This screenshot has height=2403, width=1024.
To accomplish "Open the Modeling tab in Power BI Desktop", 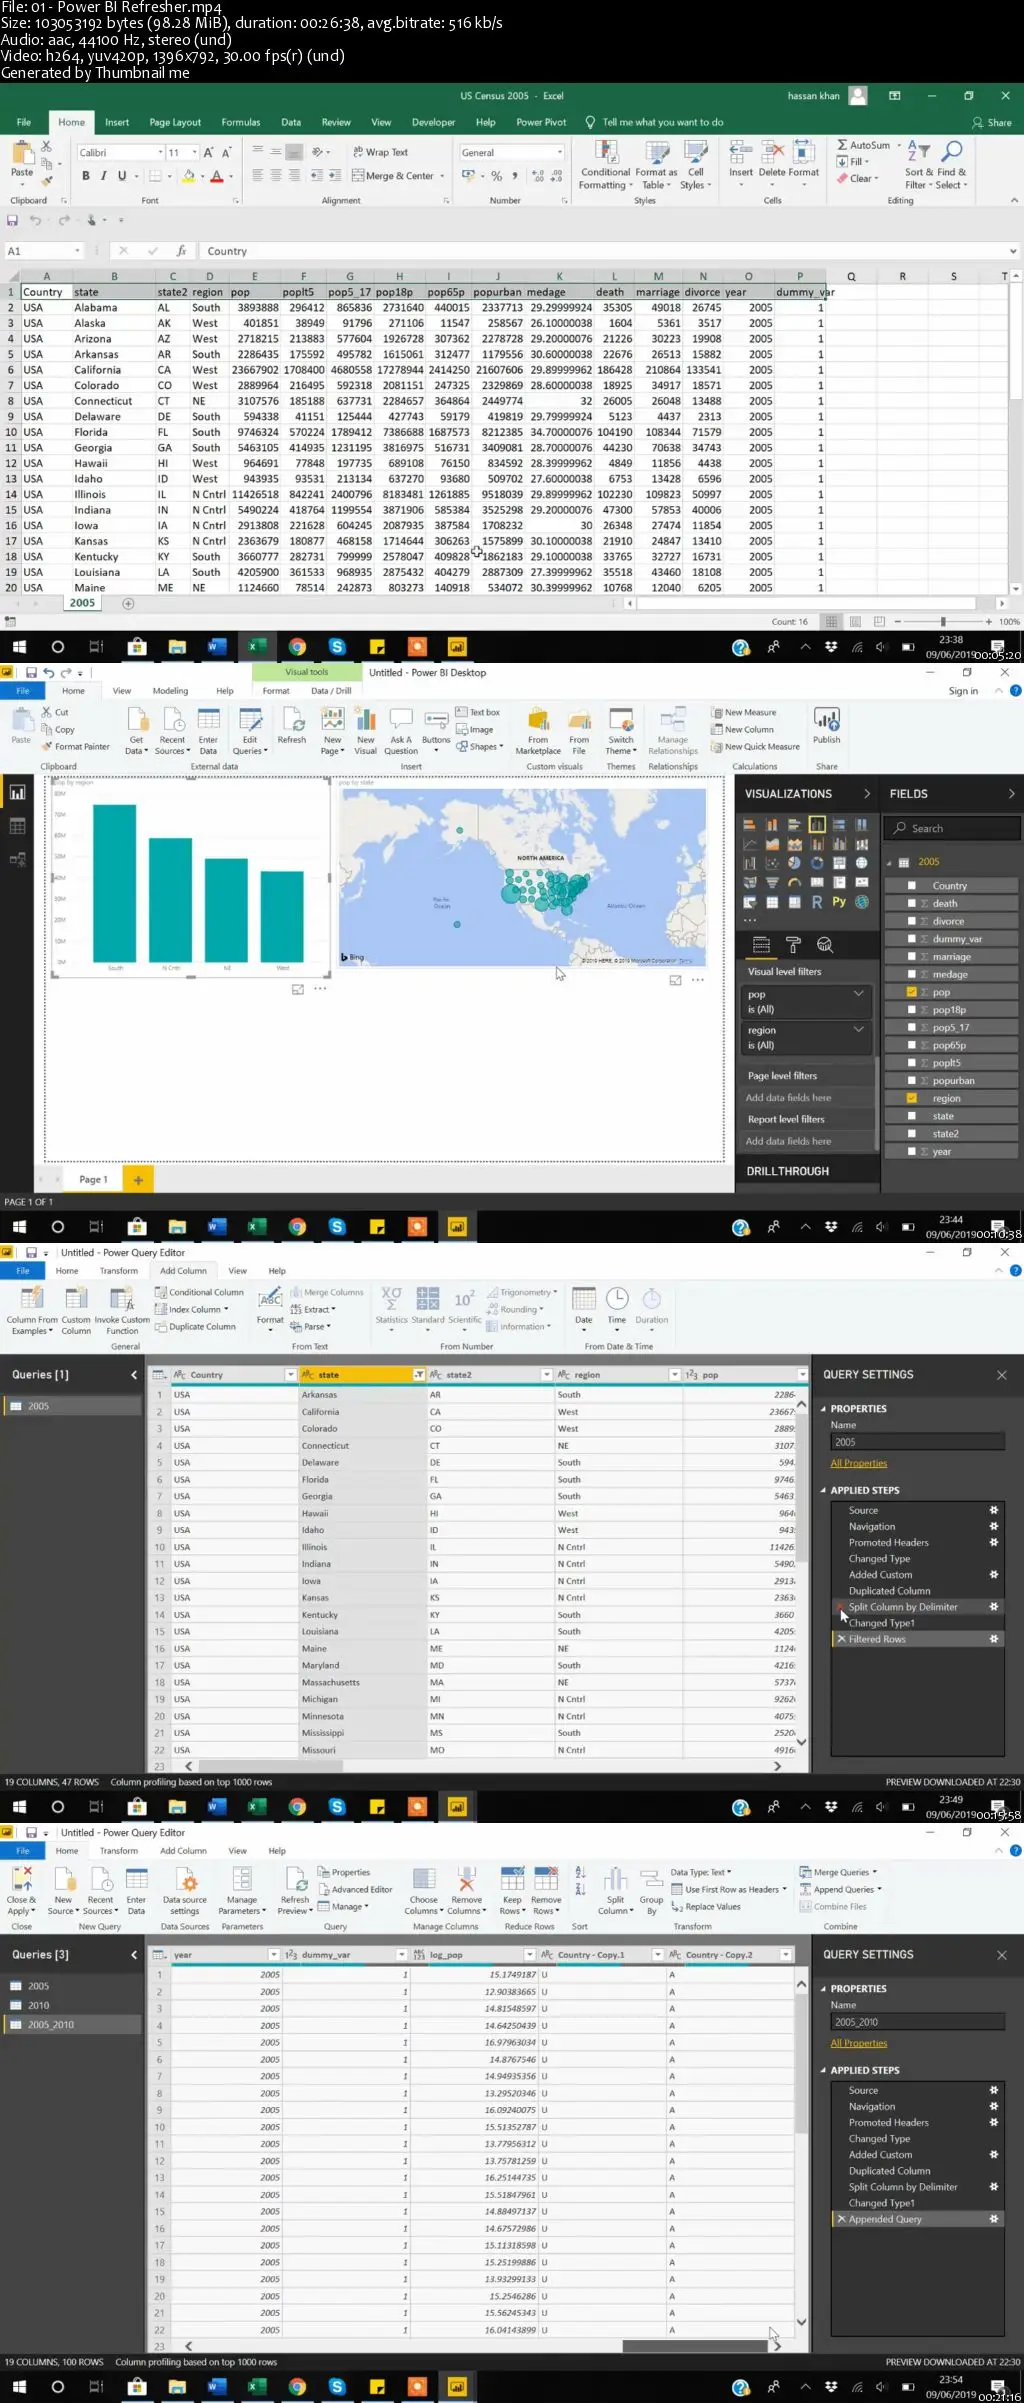I will [x=170, y=691].
